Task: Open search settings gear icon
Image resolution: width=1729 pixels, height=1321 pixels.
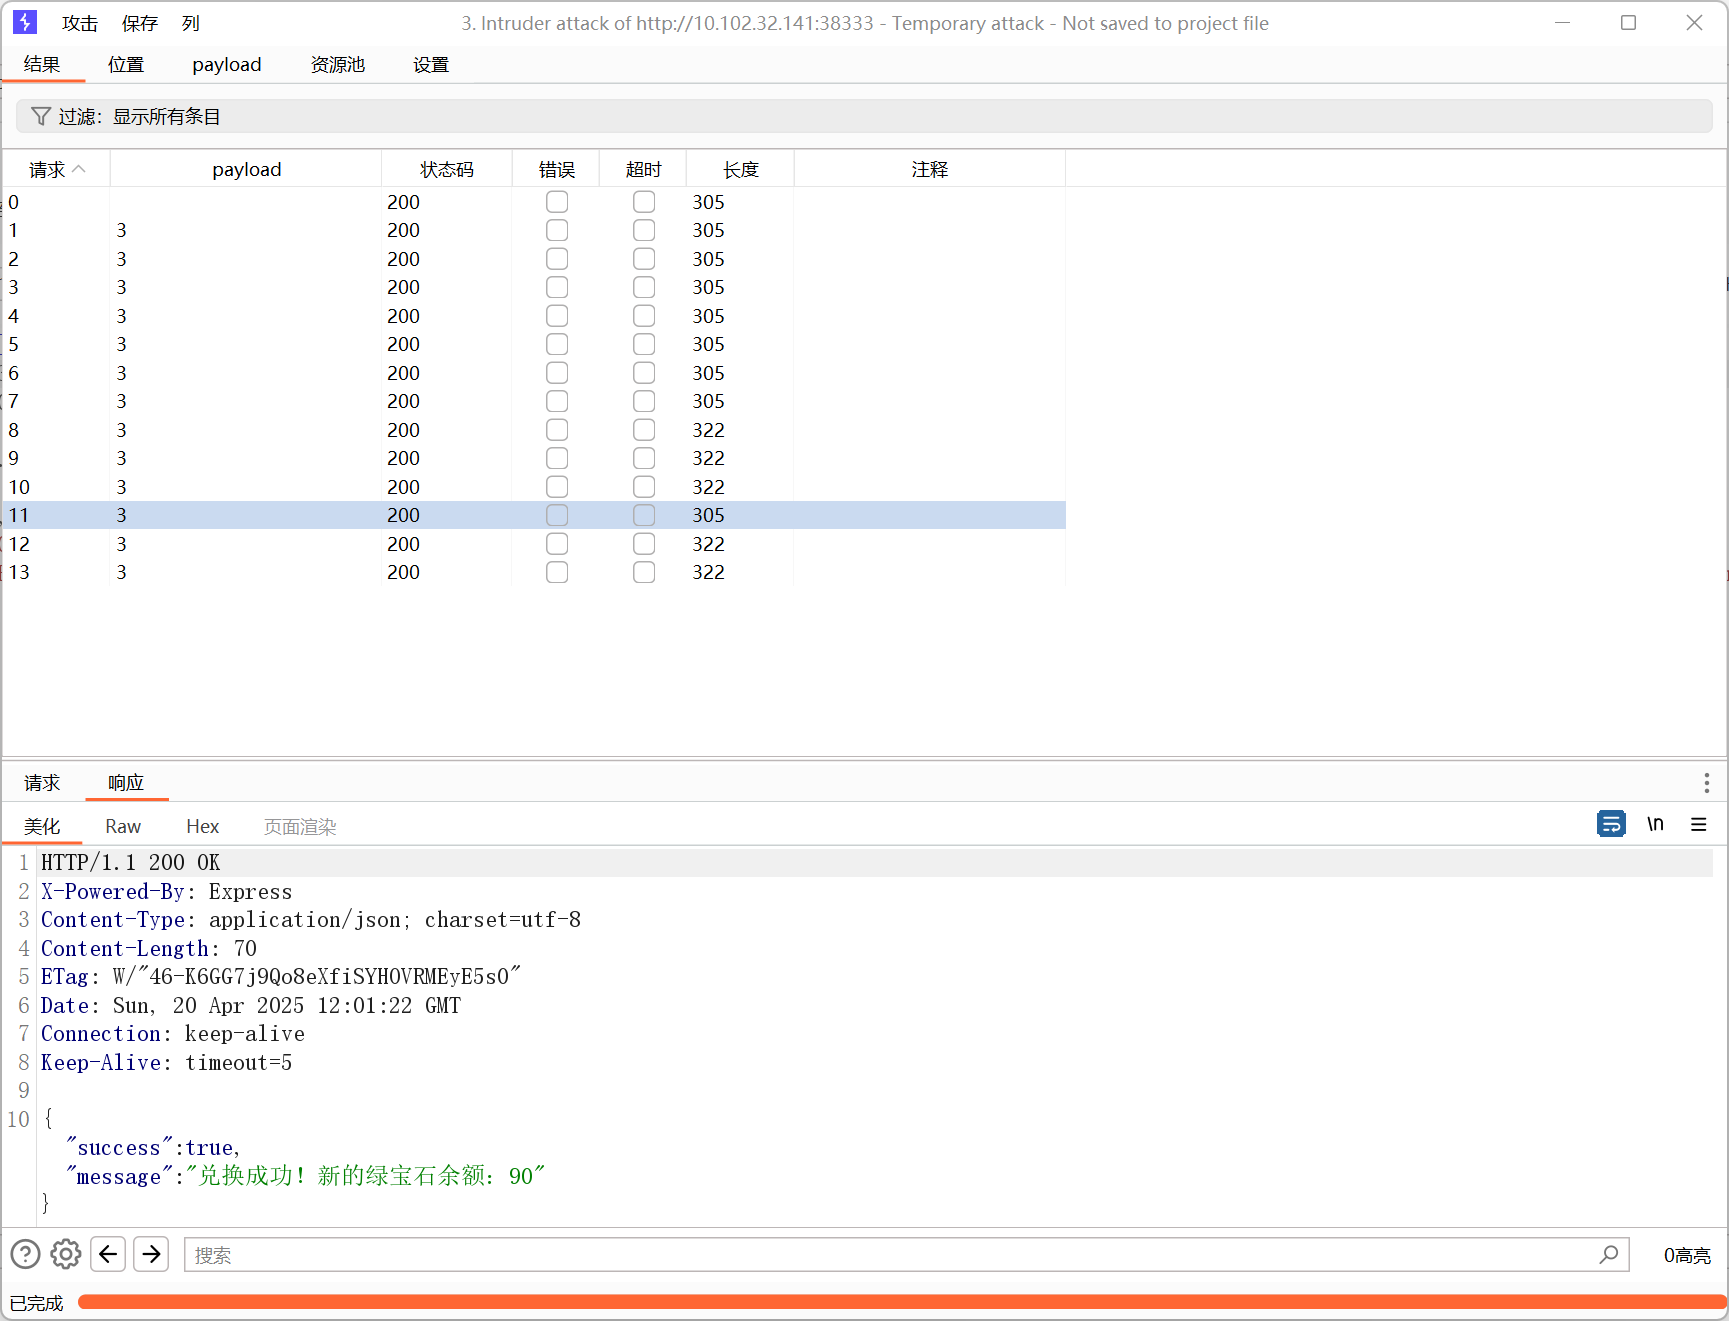Action: point(66,1254)
